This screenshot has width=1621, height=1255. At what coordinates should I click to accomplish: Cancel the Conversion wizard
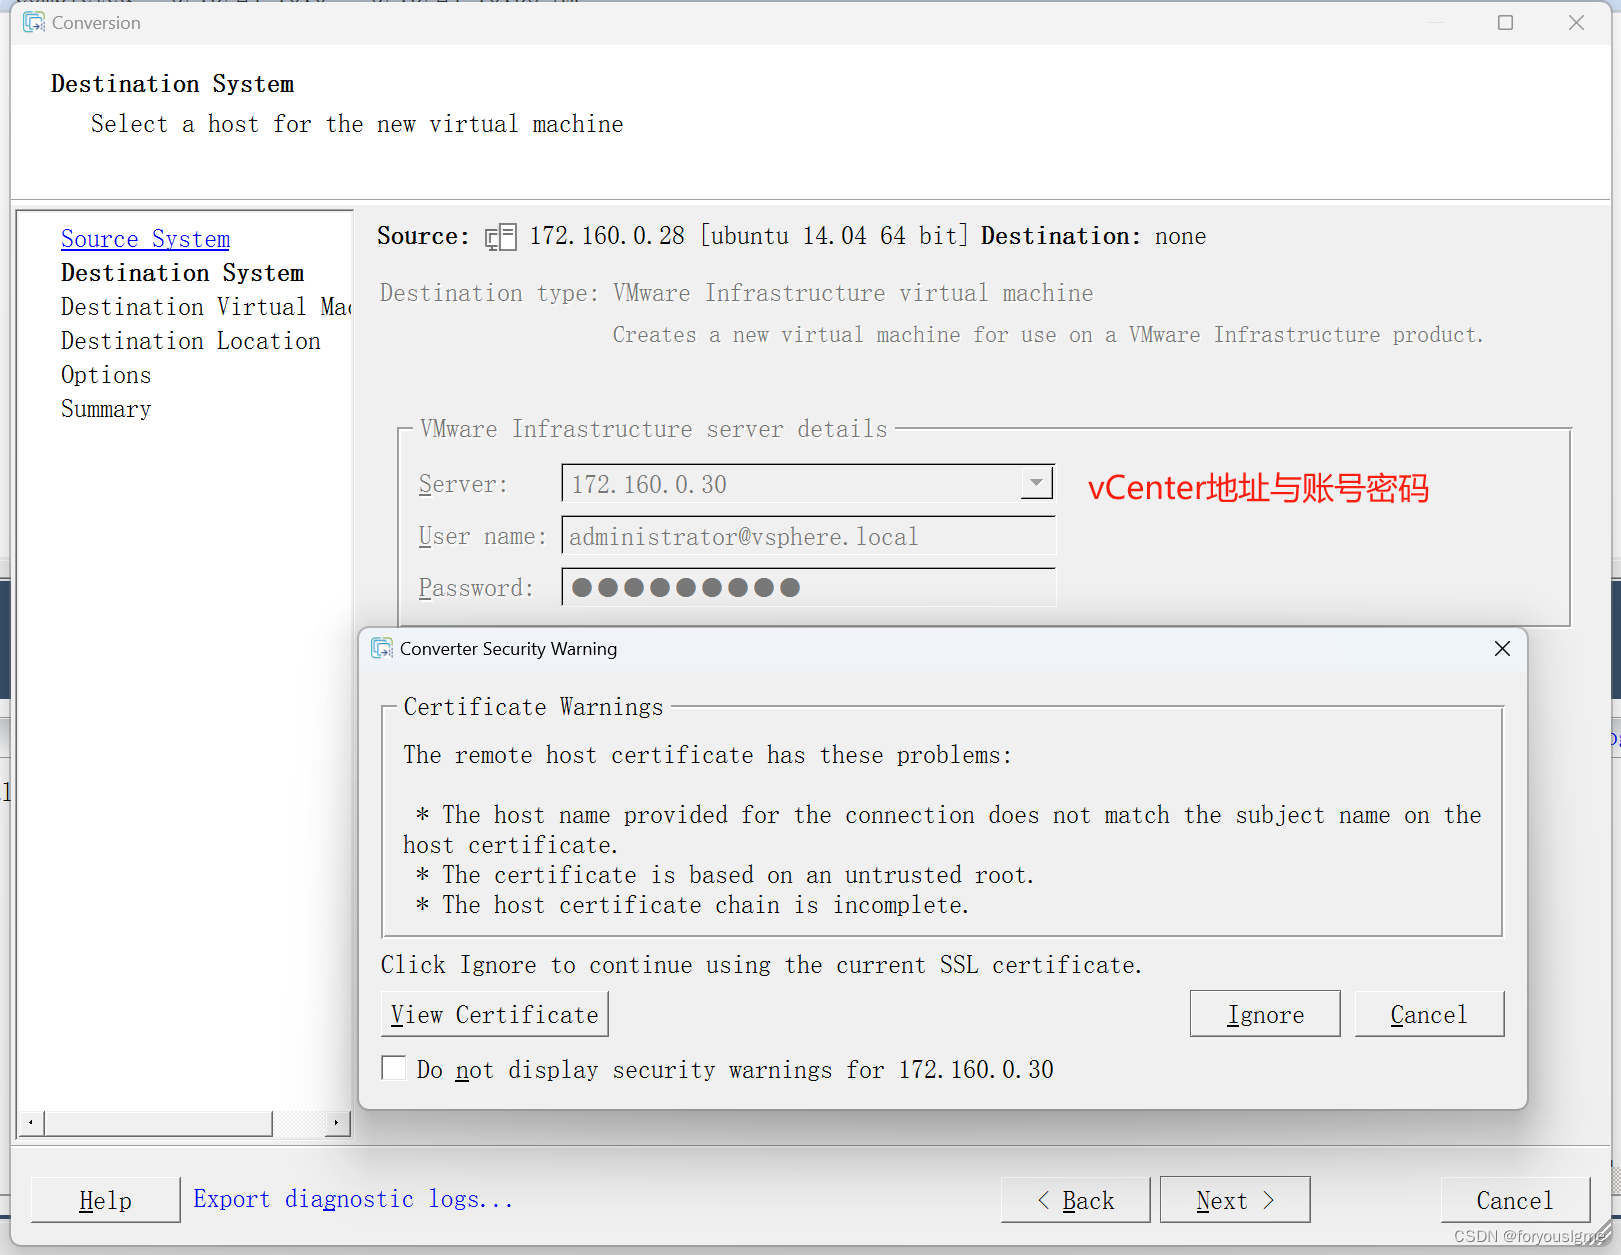point(1515,1200)
